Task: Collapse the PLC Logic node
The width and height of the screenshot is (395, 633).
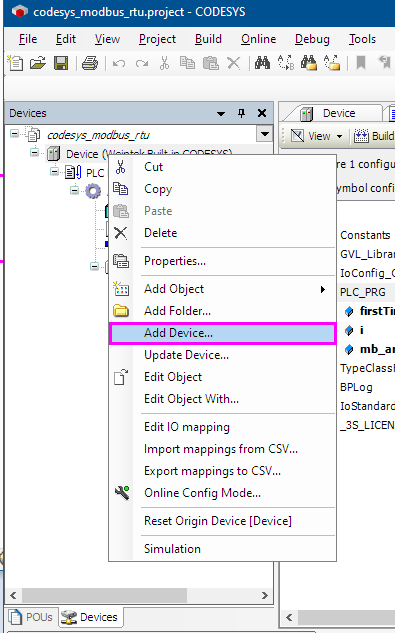Action: pos(54,172)
